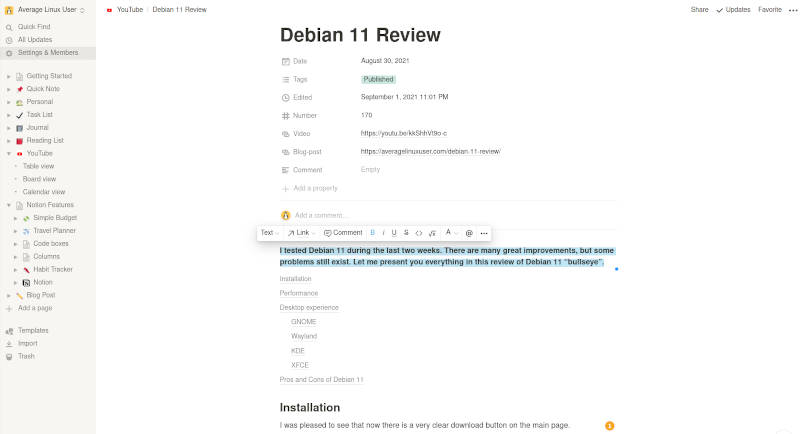The width and height of the screenshot is (800, 434).
Task: Jump to Pros and Cons of Debian 11
Action: pyautogui.click(x=321, y=379)
